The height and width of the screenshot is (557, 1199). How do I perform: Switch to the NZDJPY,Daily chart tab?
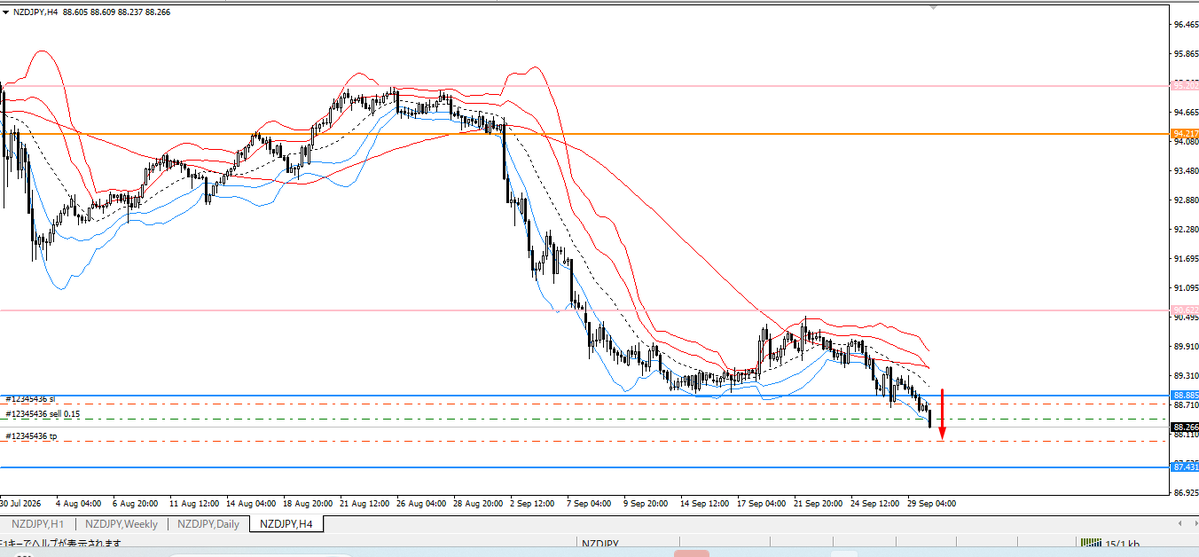point(208,524)
